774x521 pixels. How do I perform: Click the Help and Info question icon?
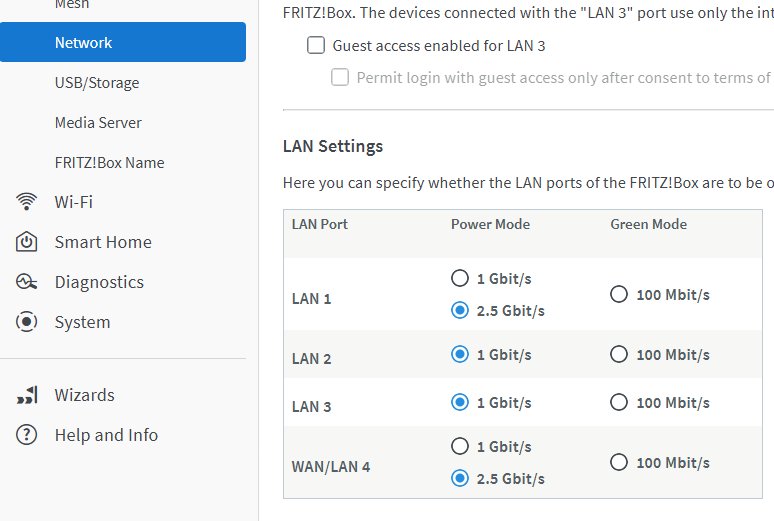click(27, 435)
